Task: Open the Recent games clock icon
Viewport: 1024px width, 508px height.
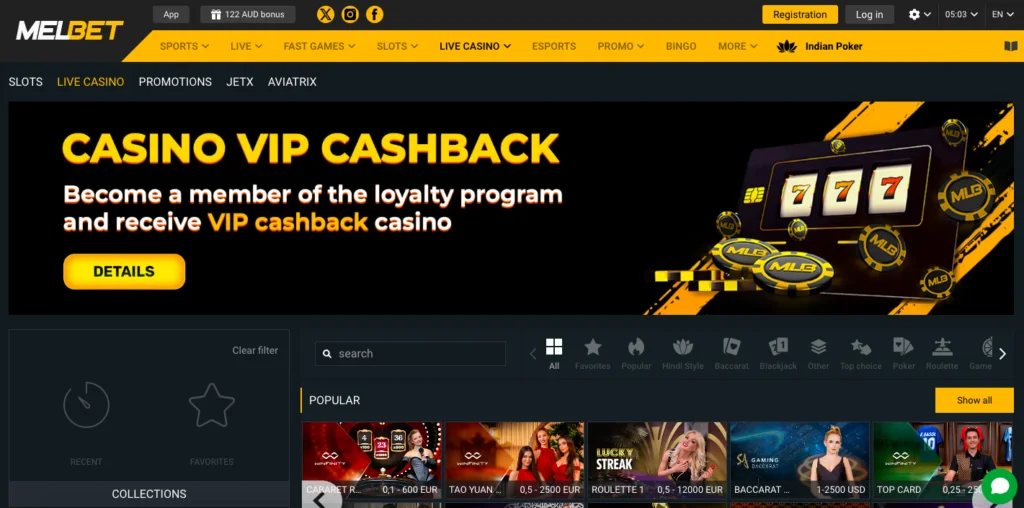Action: pyautogui.click(x=86, y=405)
